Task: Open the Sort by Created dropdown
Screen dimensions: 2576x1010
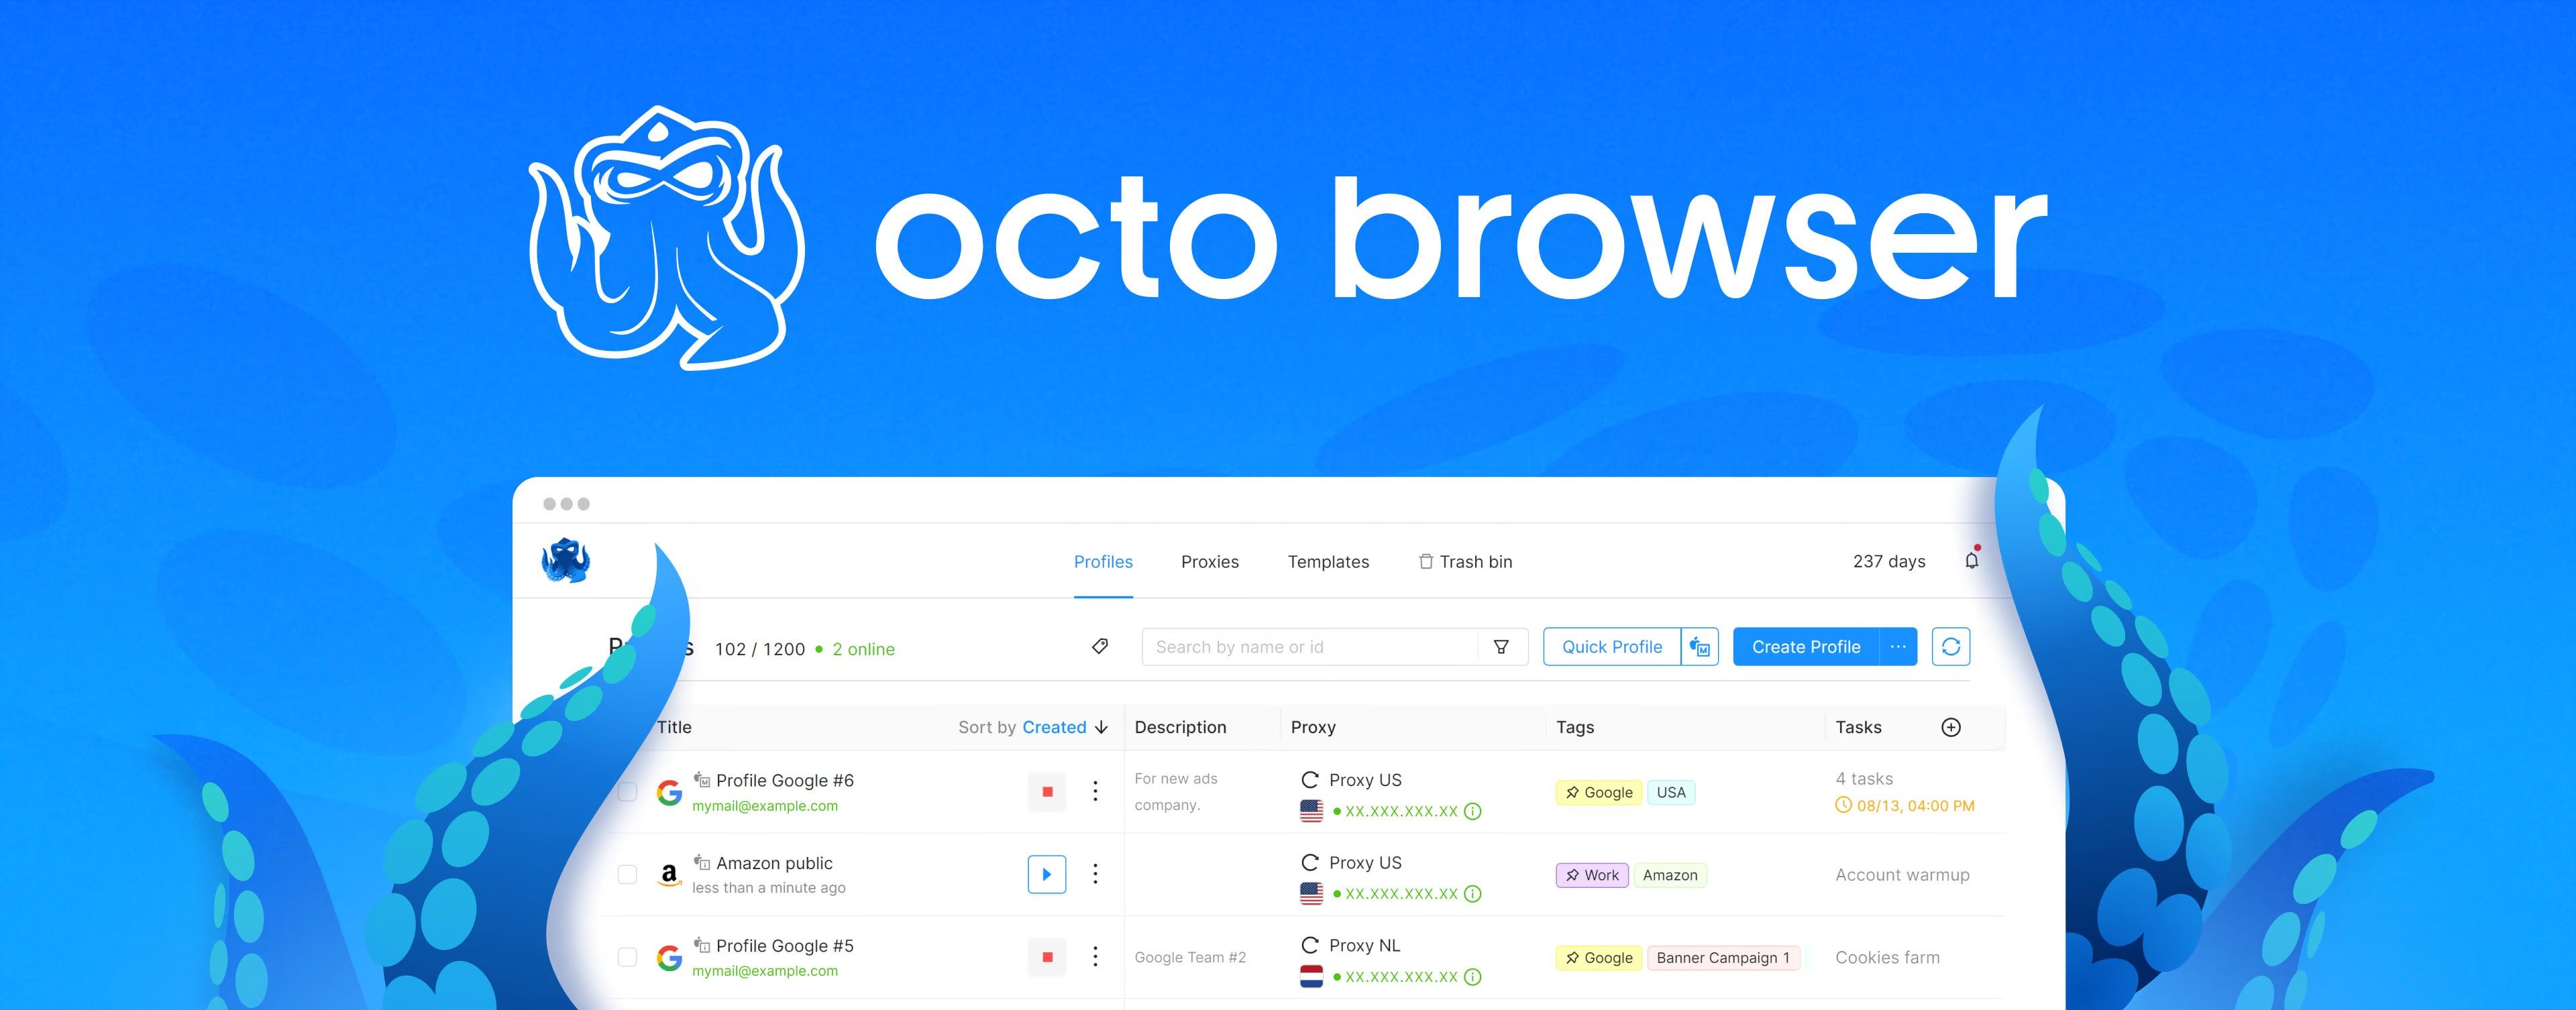Action: (x=1054, y=727)
